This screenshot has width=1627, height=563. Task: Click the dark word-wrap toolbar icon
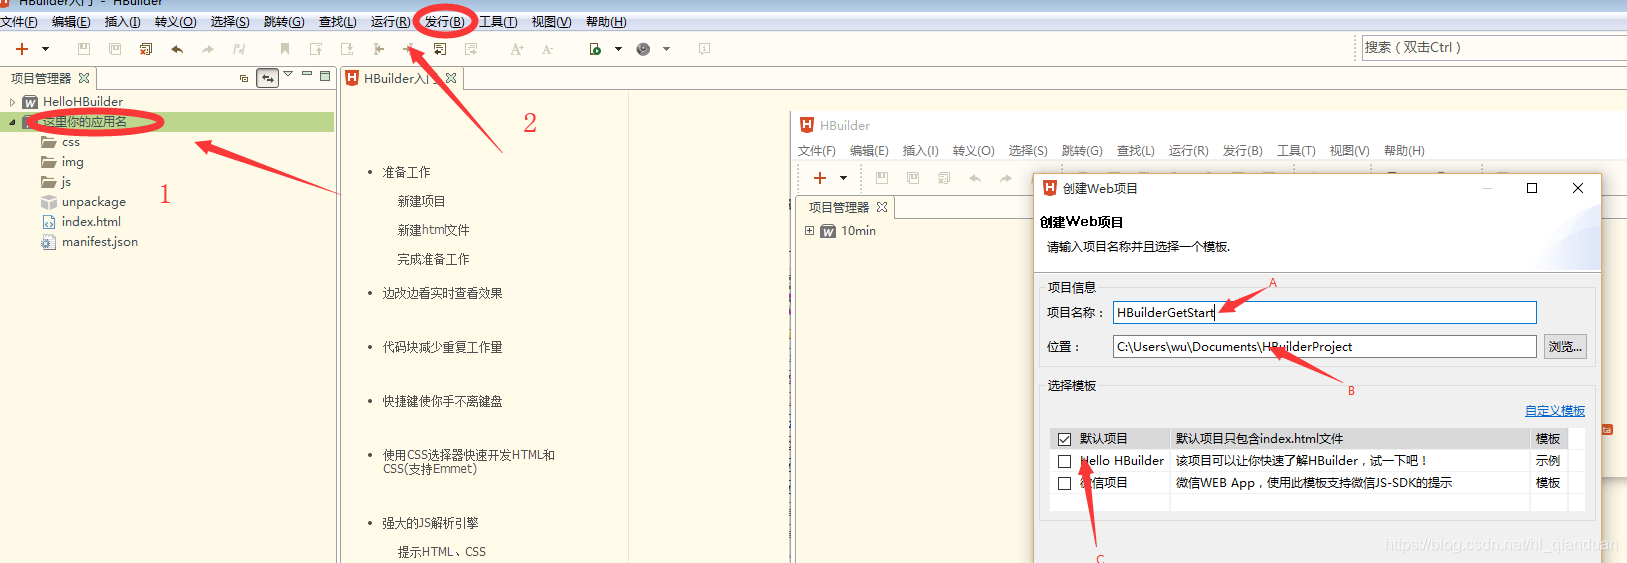(x=440, y=49)
